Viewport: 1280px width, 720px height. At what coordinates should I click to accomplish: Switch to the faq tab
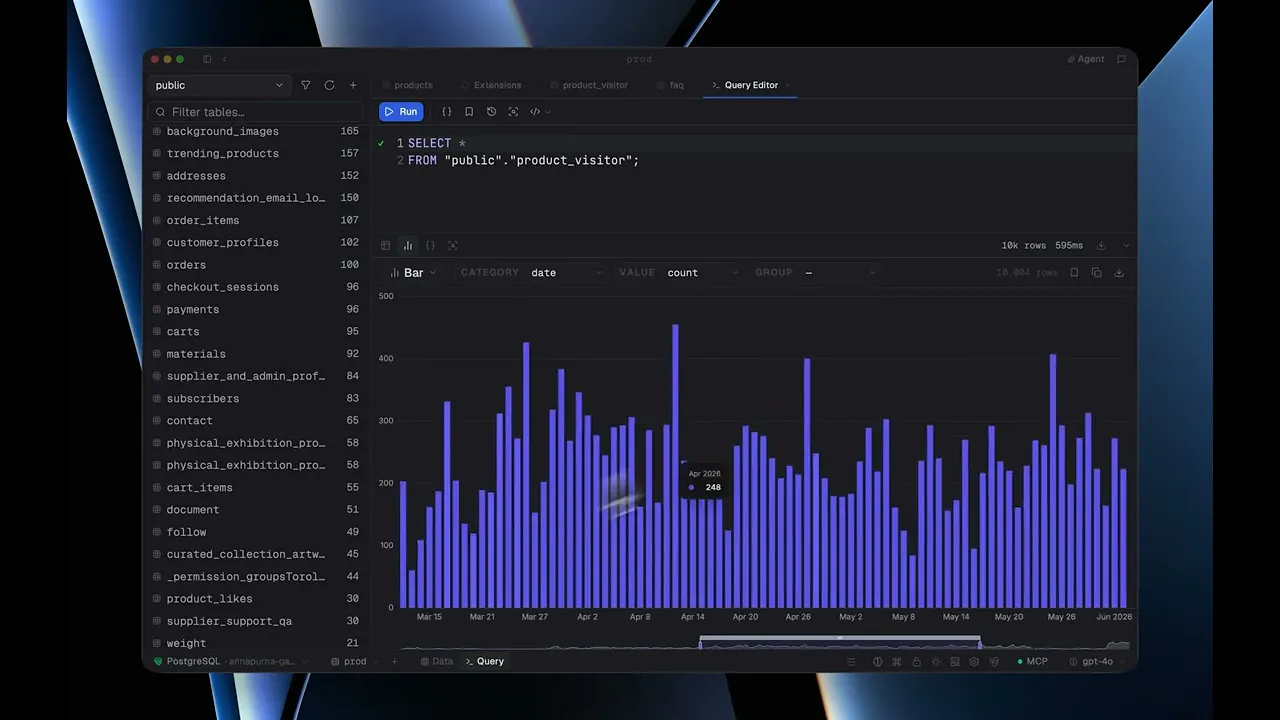point(671,85)
